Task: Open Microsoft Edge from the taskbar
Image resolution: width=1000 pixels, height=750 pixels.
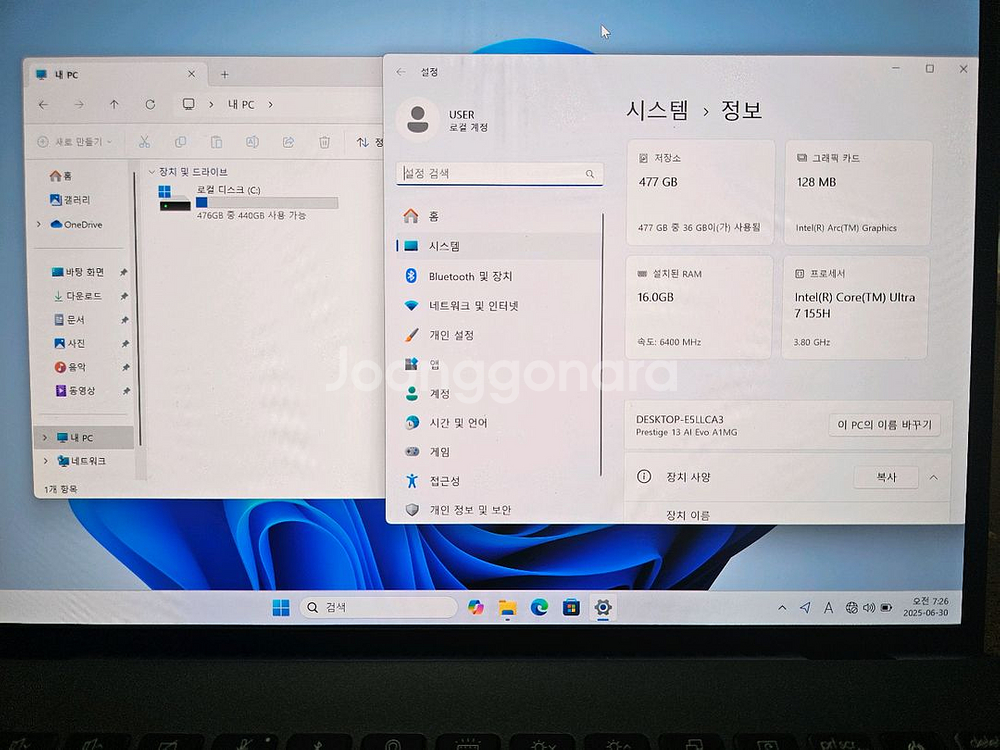Action: [x=540, y=608]
